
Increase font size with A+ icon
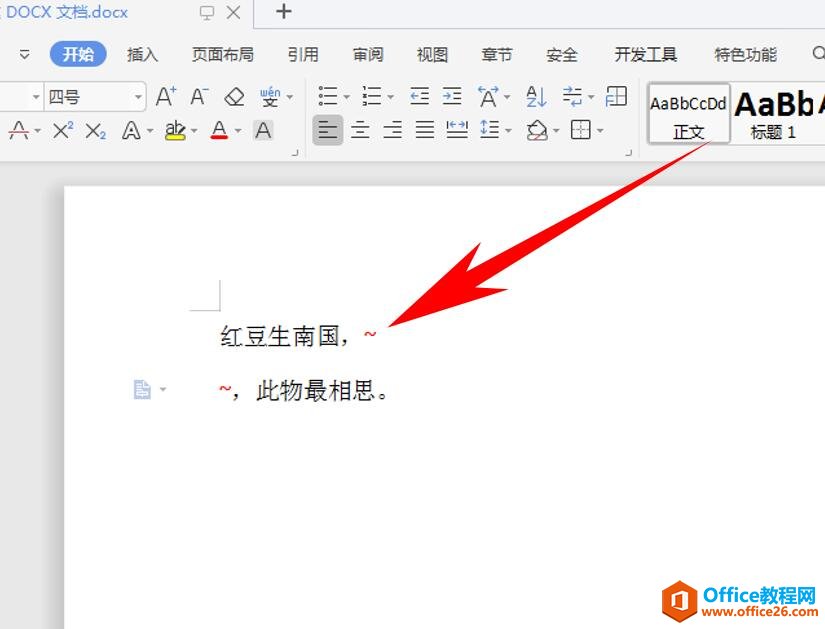click(x=166, y=97)
